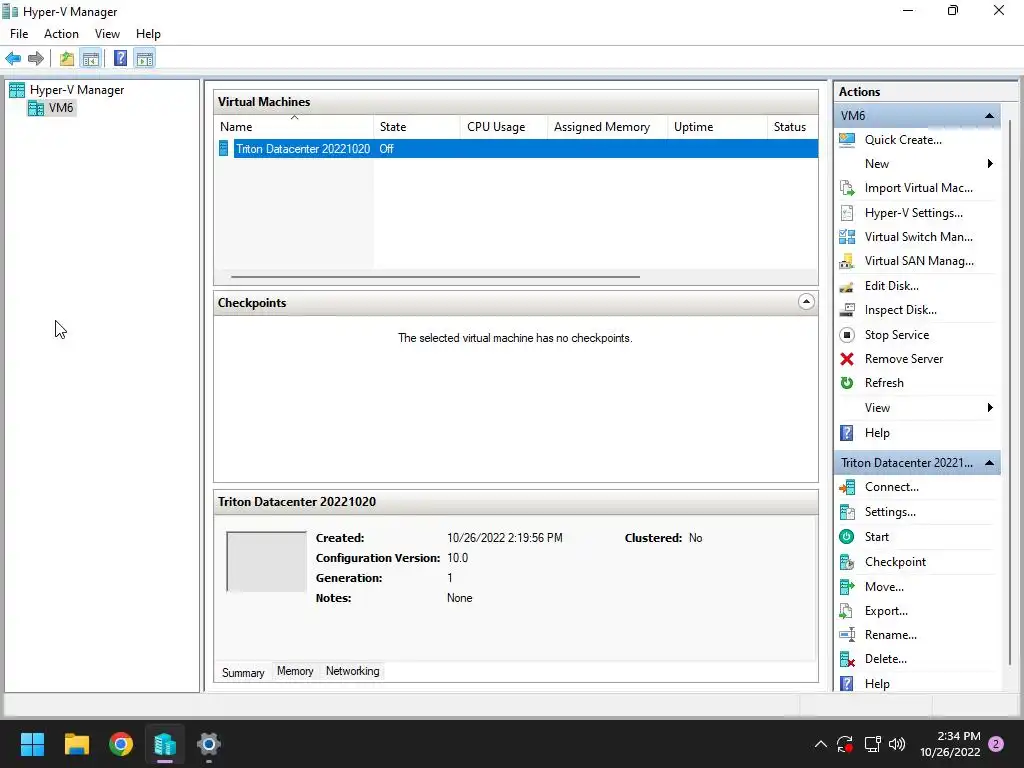Open File Explorer from taskbar
This screenshot has width=1024, height=768.
tap(76, 744)
